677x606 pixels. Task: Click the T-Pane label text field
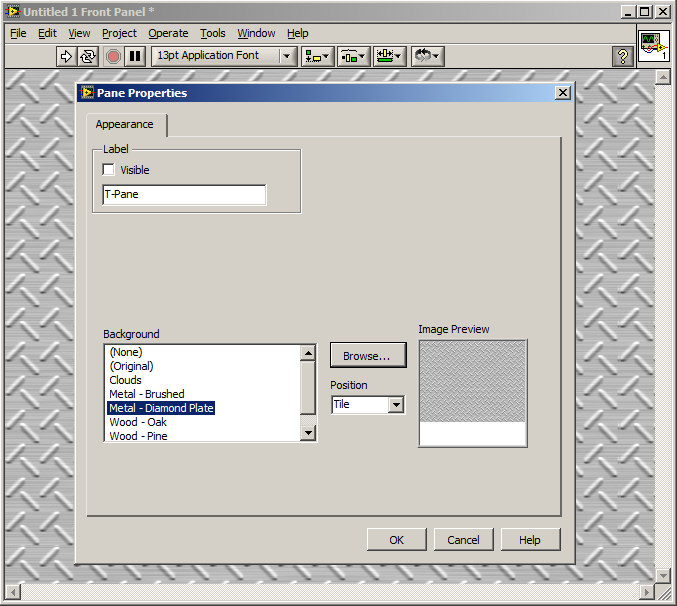[x=184, y=195]
